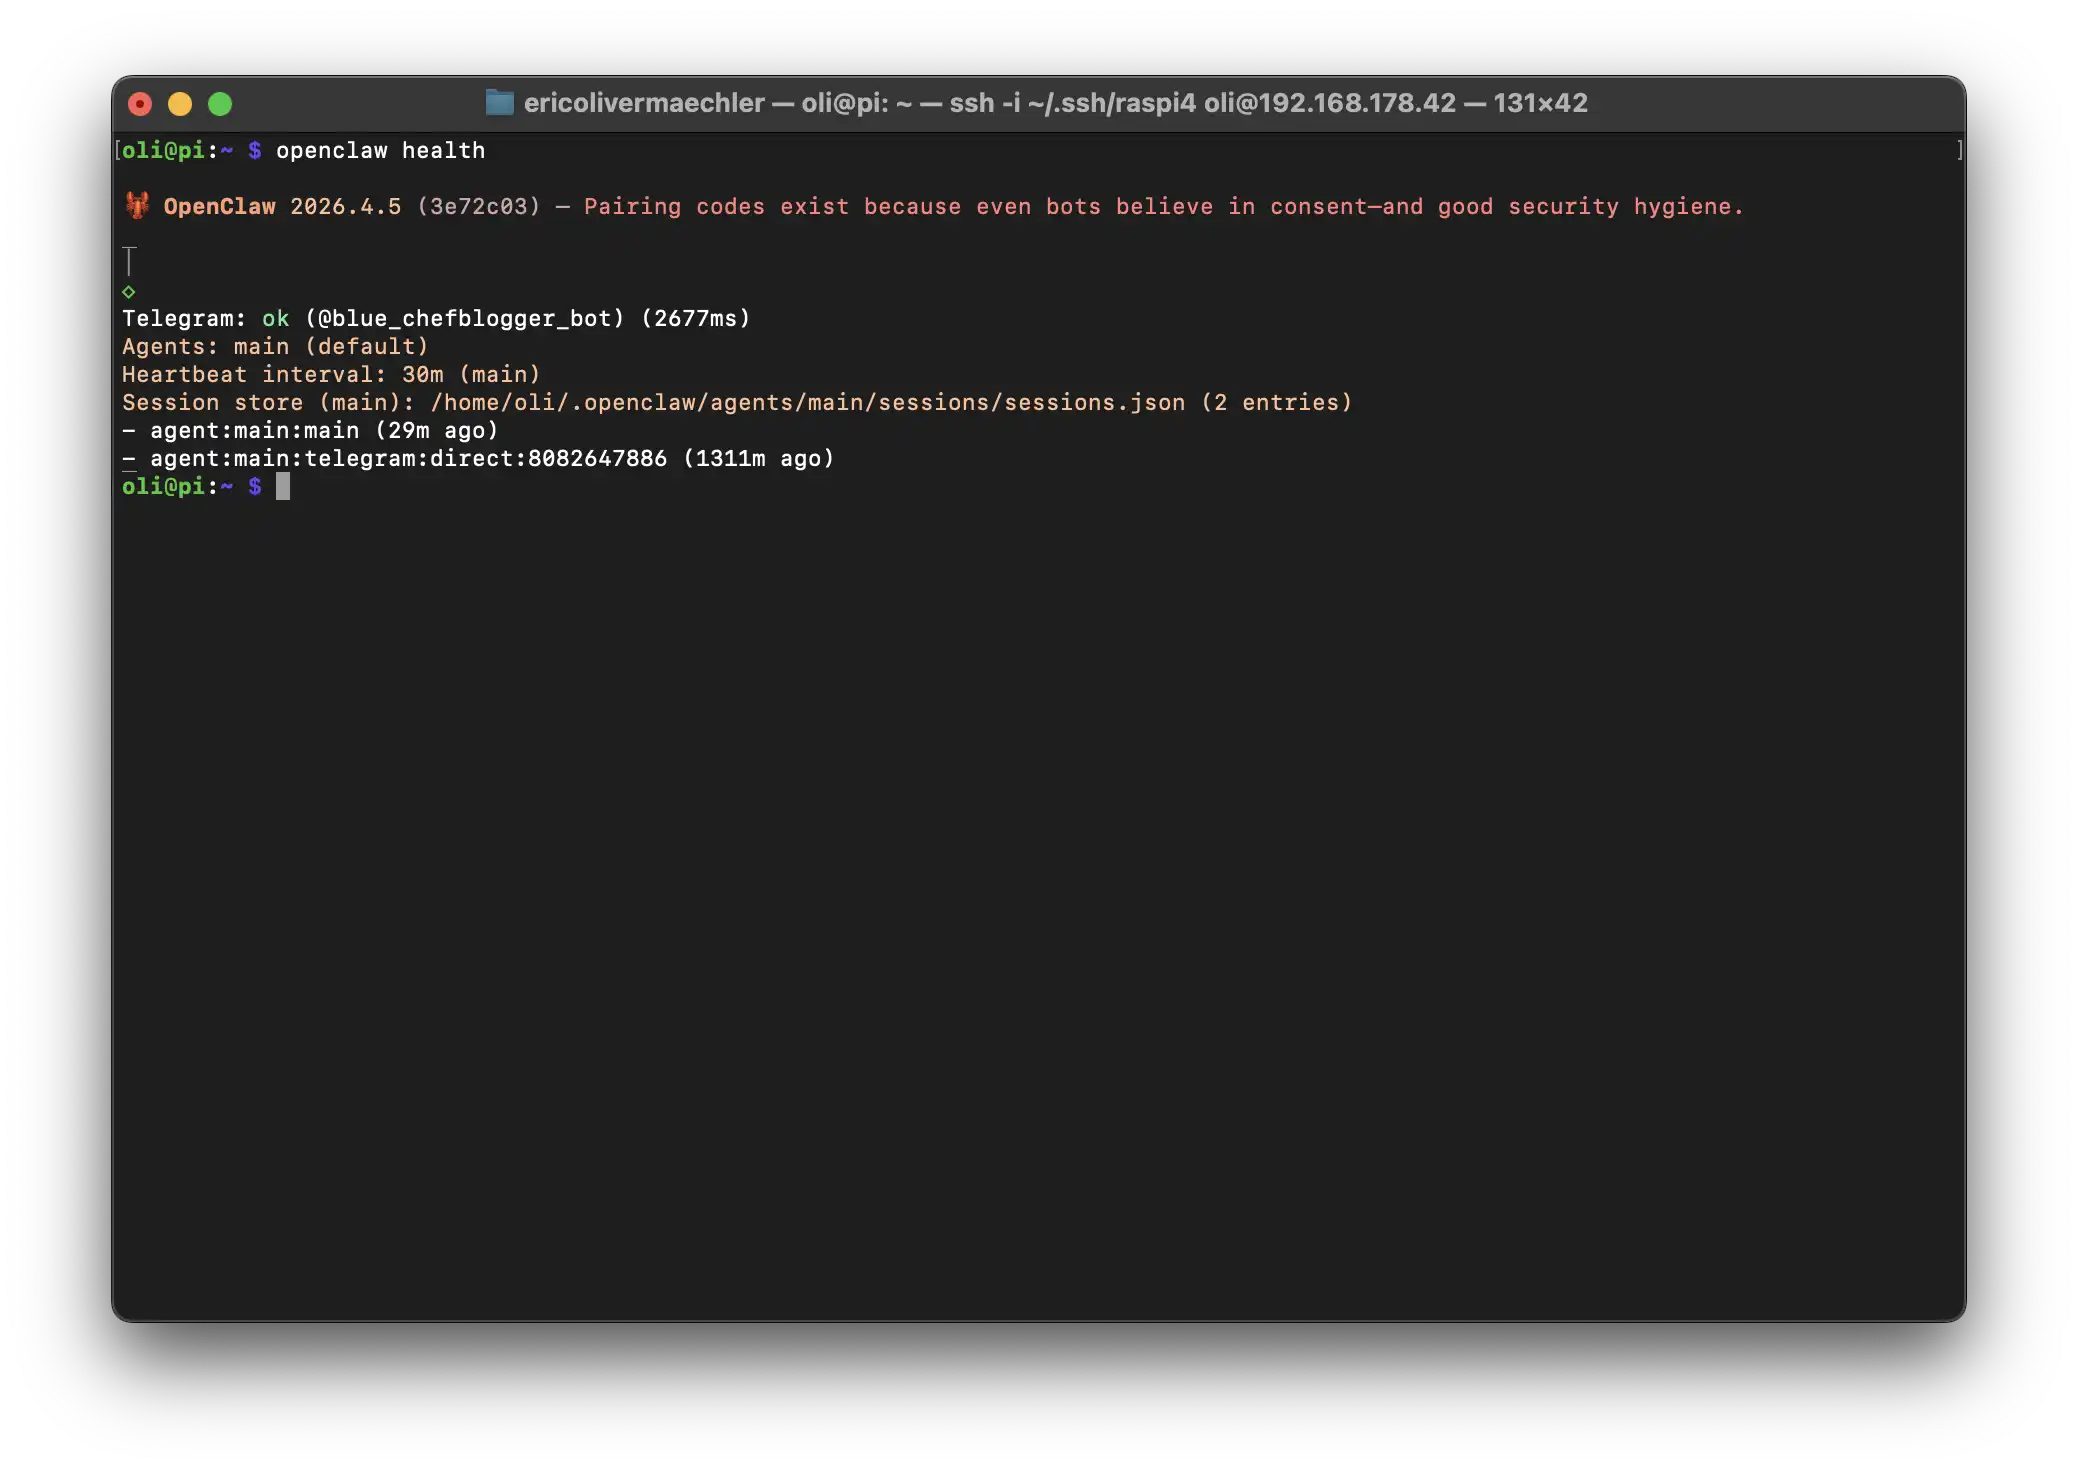Click the @blue_chefblogger_bot handle text
The height and width of the screenshot is (1470, 2078).
(x=464, y=319)
